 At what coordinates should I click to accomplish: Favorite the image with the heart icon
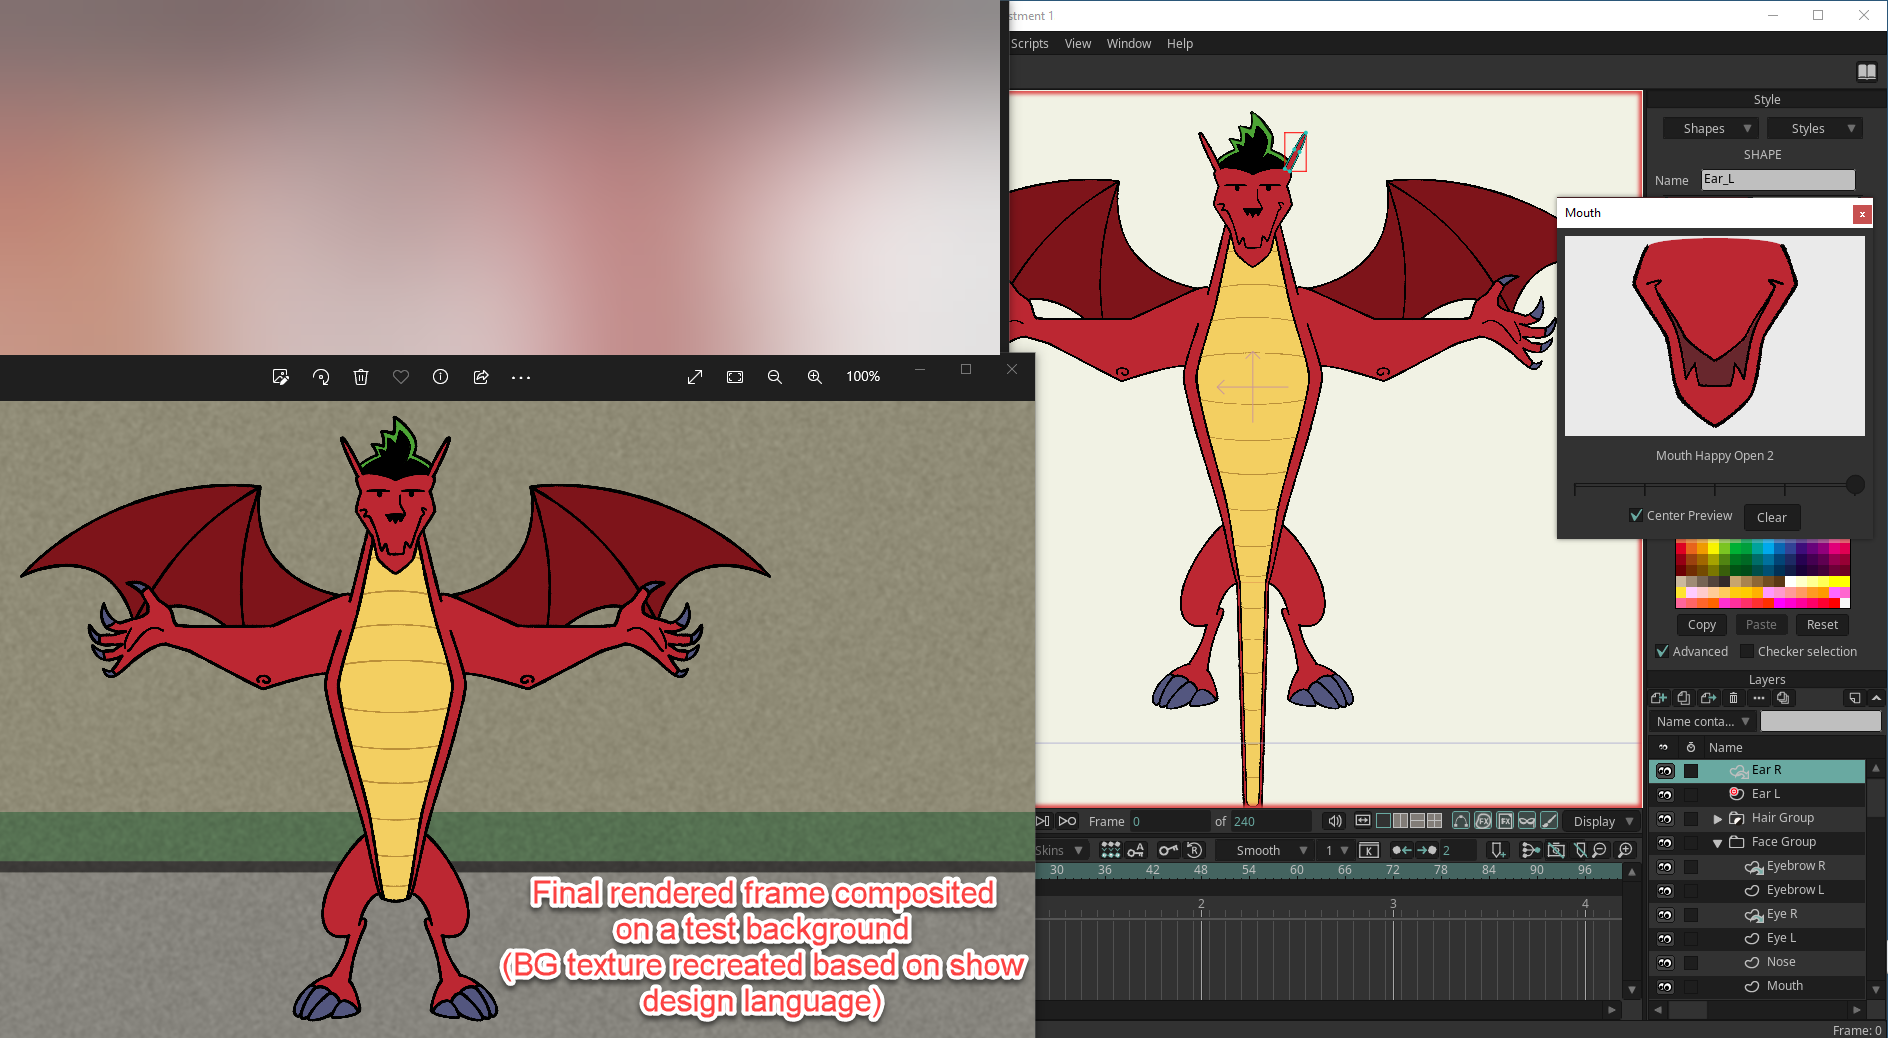[x=401, y=377]
